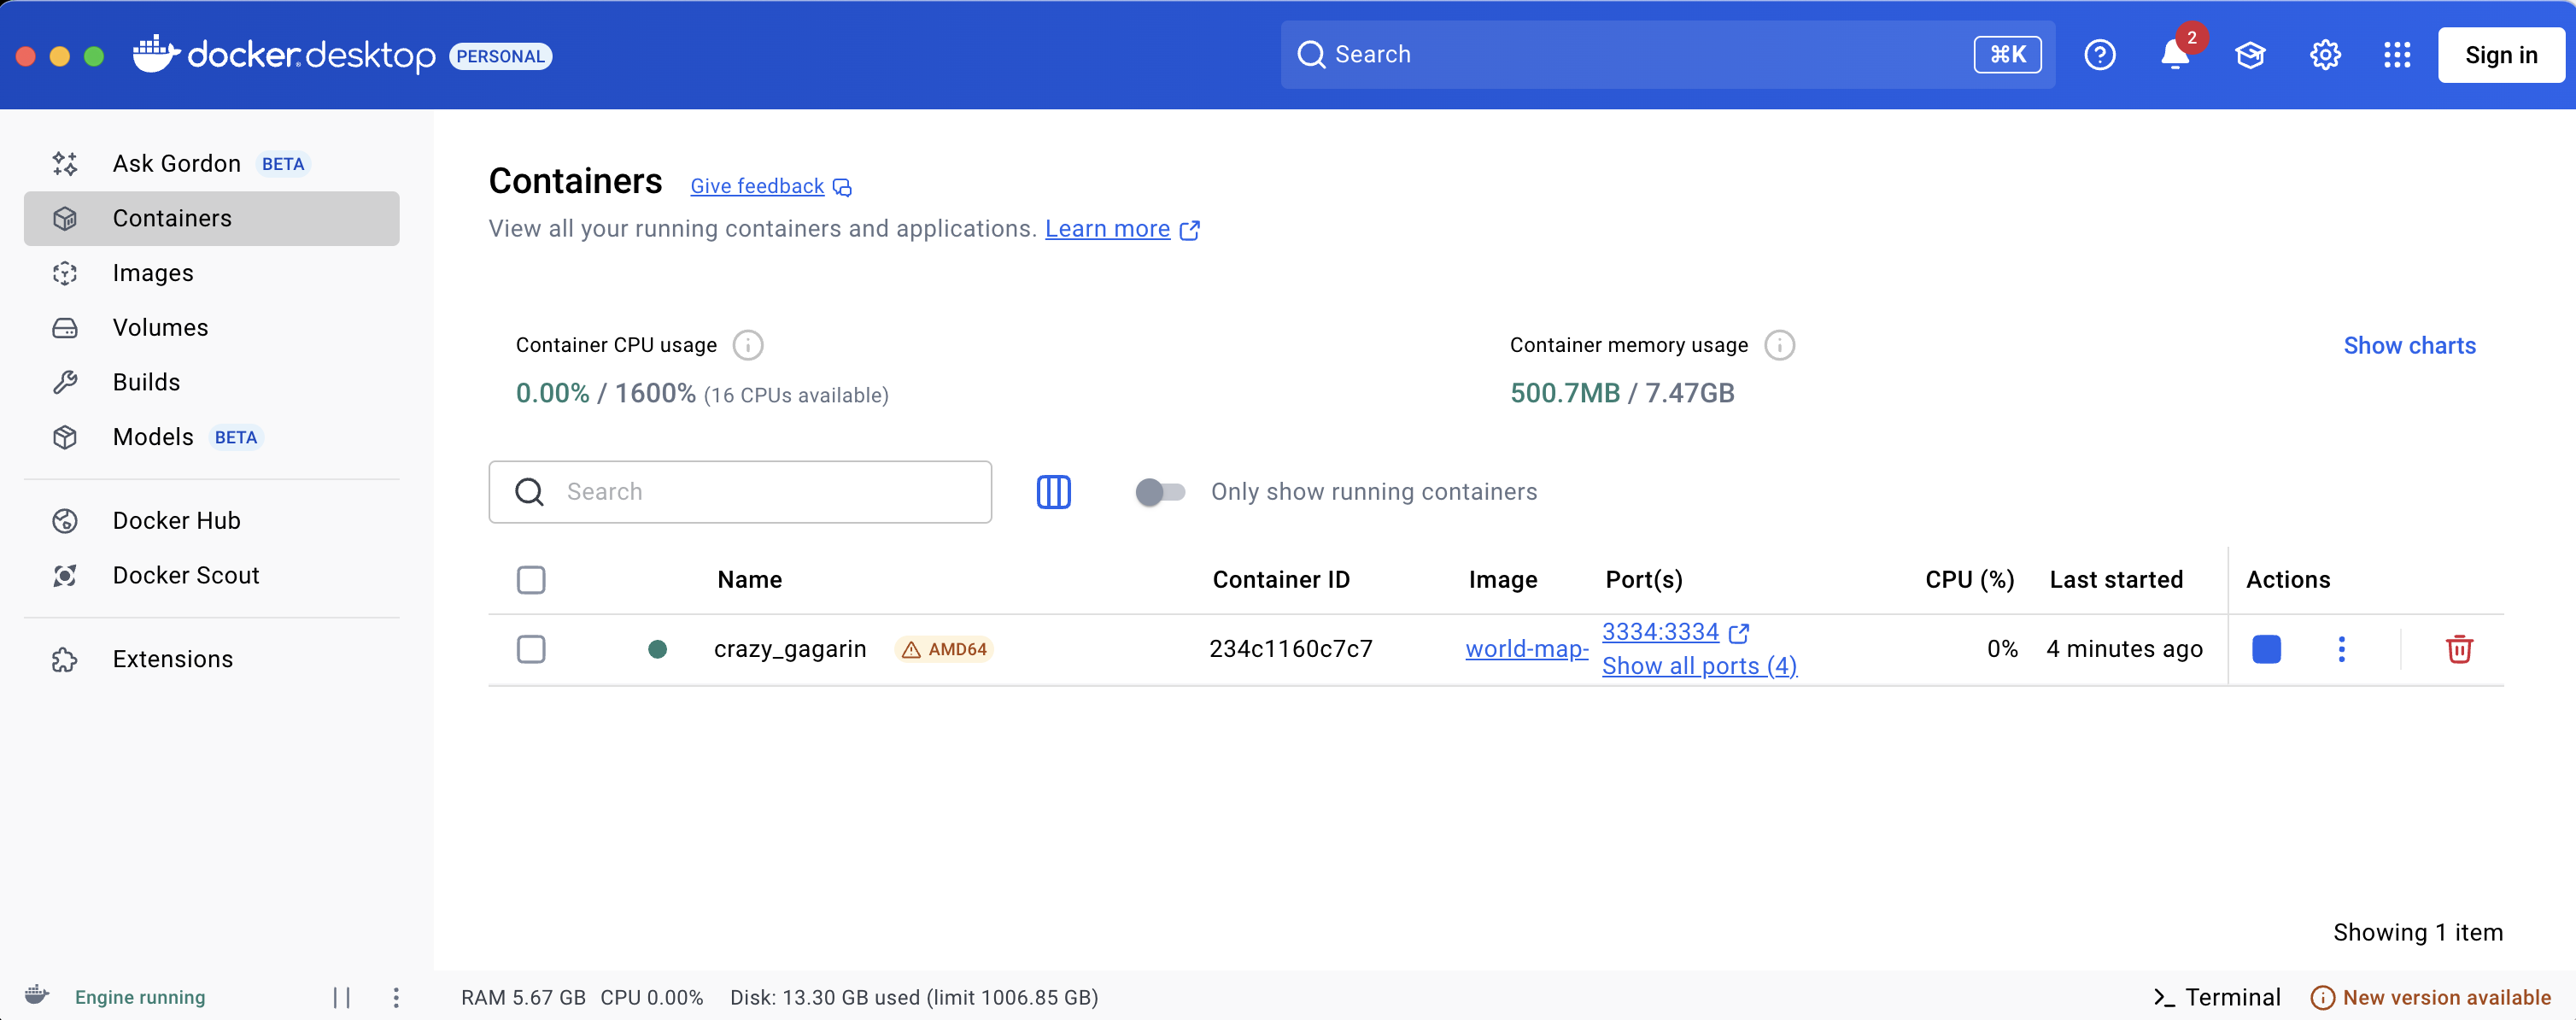This screenshot has height=1020, width=2576.
Task: Click the Show charts link
Action: click(2410, 345)
